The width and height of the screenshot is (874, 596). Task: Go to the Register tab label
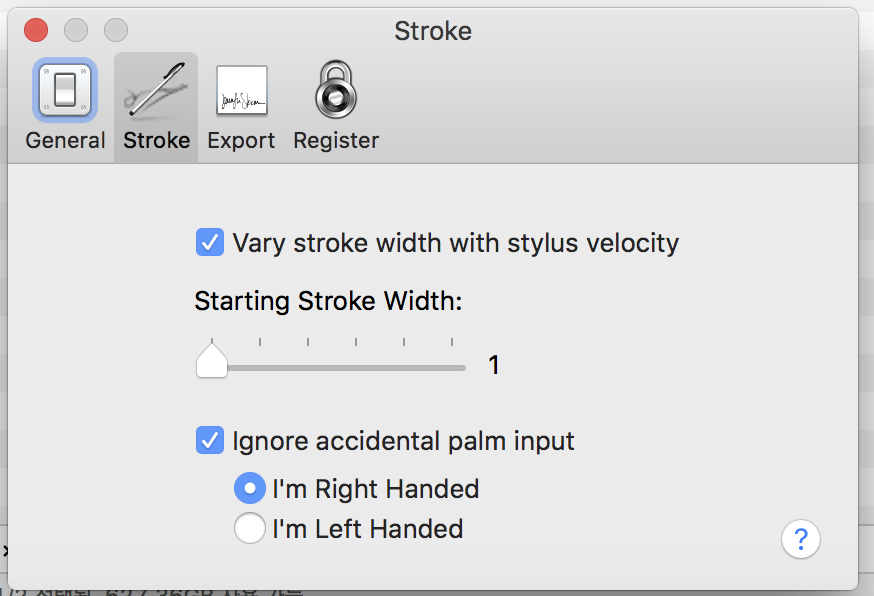click(x=336, y=141)
